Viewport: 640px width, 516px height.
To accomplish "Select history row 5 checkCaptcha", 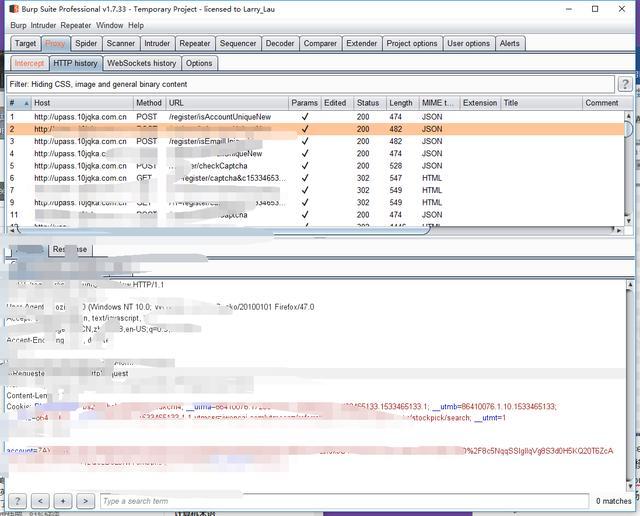I will pyautogui.click(x=315, y=166).
